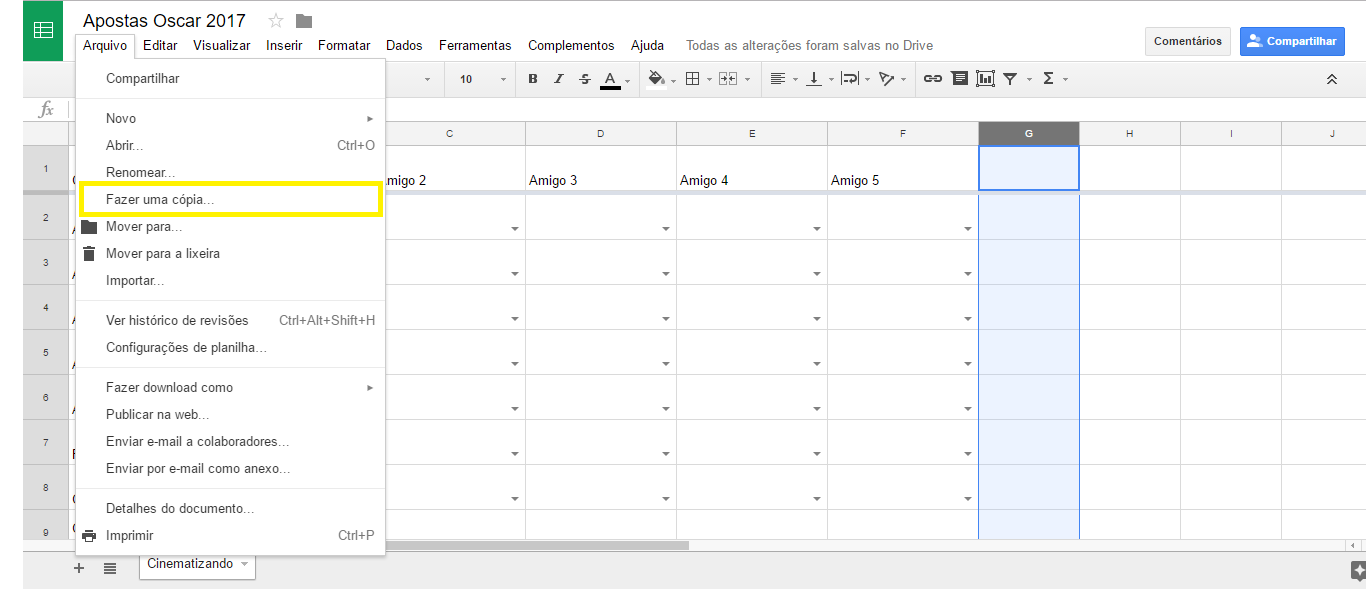Click the borders icon

click(692, 79)
